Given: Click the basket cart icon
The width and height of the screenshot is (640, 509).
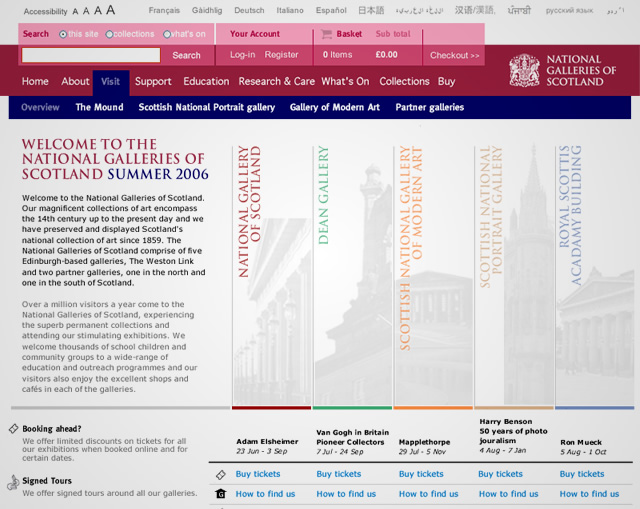Looking at the screenshot, I should (x=327, y=34).
